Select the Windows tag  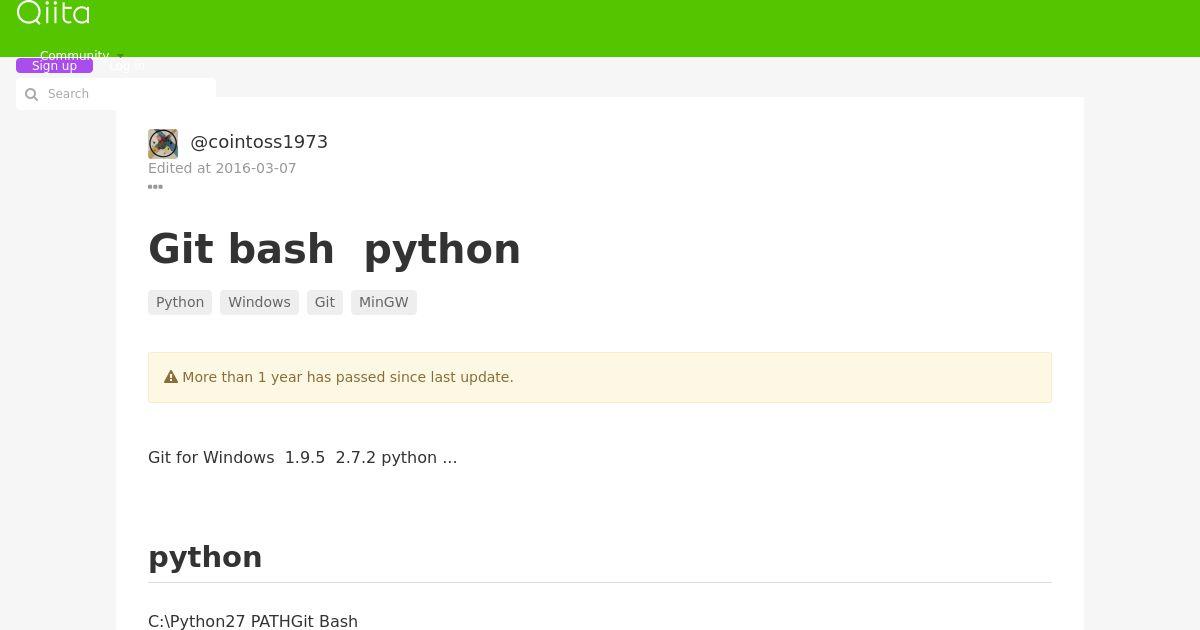coord(259,302)
